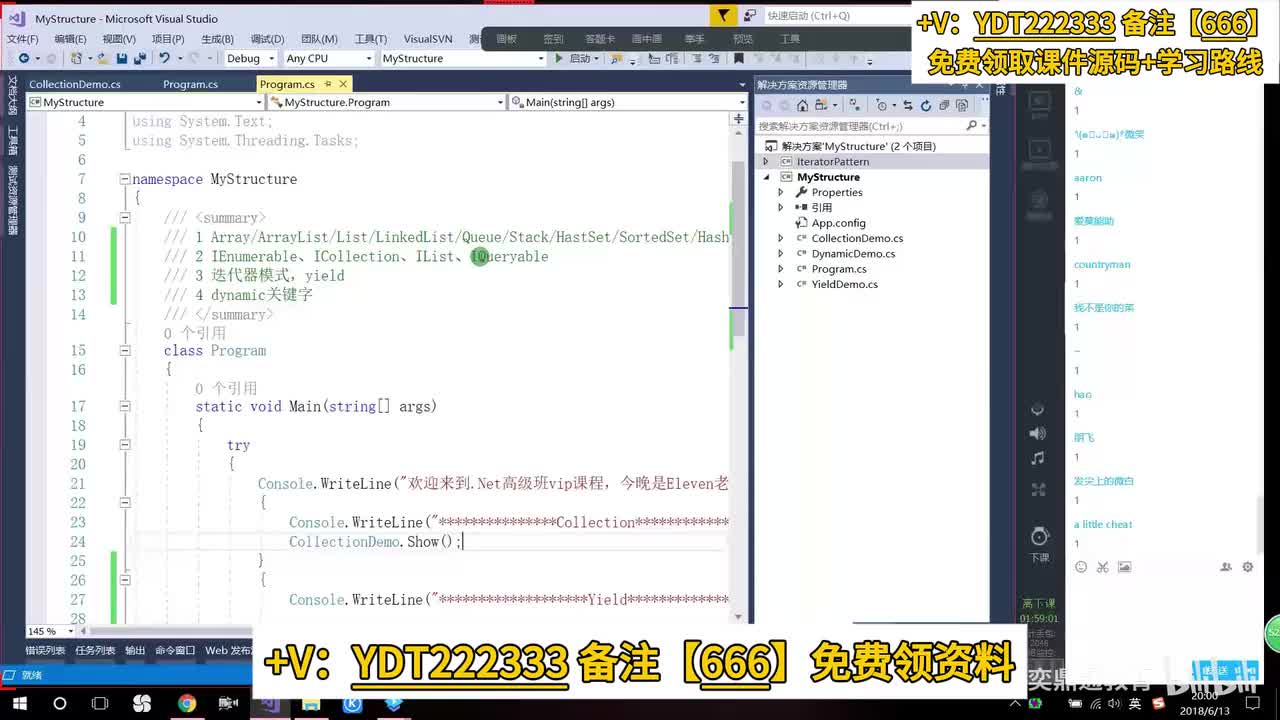Click the speaker volume icon in side panel
The image size is (1280, 720).
point(1038,433)
